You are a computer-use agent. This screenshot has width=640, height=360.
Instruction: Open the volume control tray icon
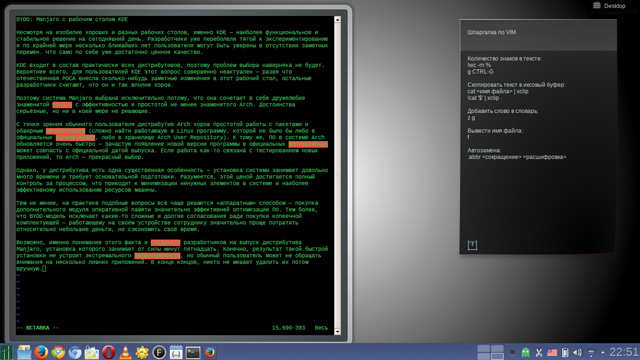[577, 353]
